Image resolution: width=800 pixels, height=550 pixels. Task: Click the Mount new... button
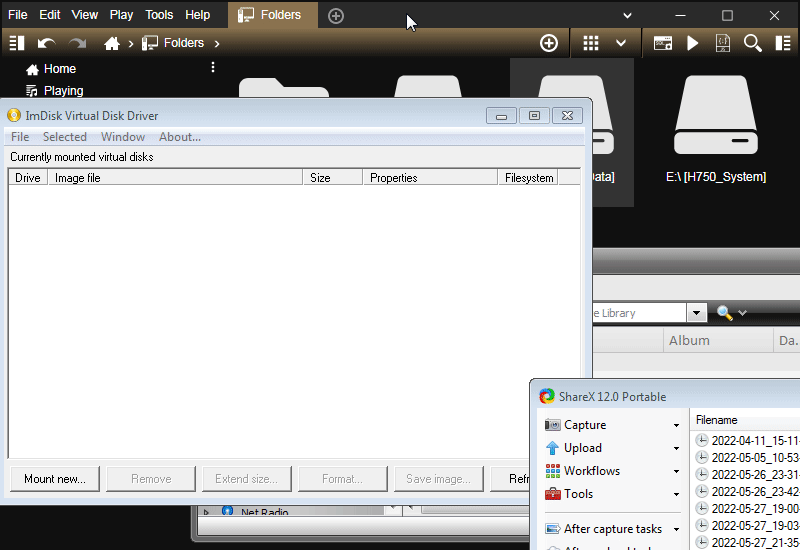click(55, 479)
